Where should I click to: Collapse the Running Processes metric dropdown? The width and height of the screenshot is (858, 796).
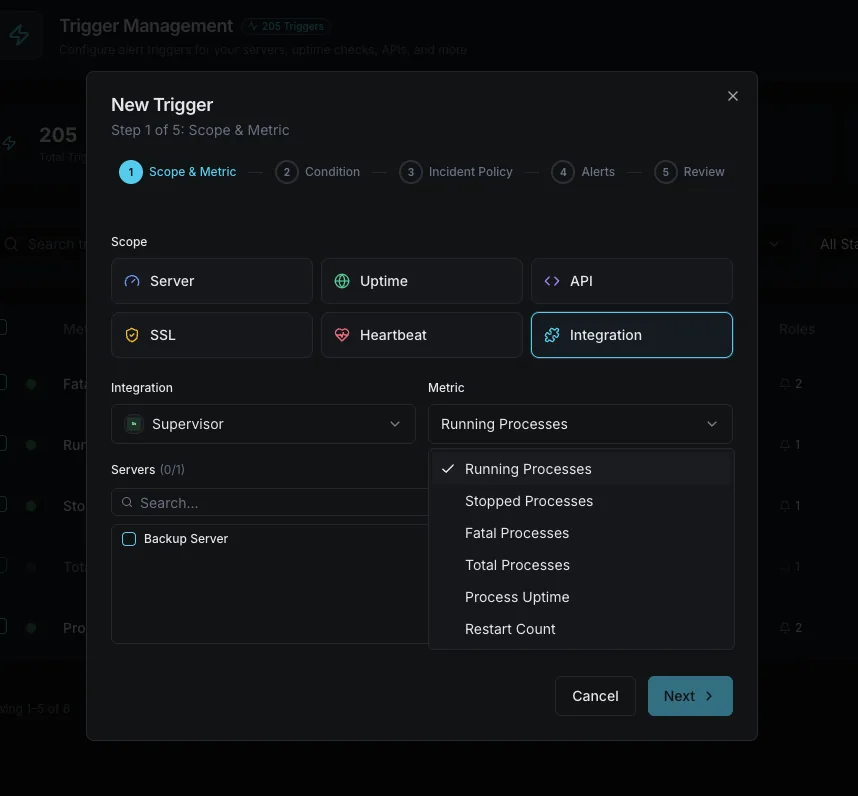pyautogui.click(x=580, y=424)
